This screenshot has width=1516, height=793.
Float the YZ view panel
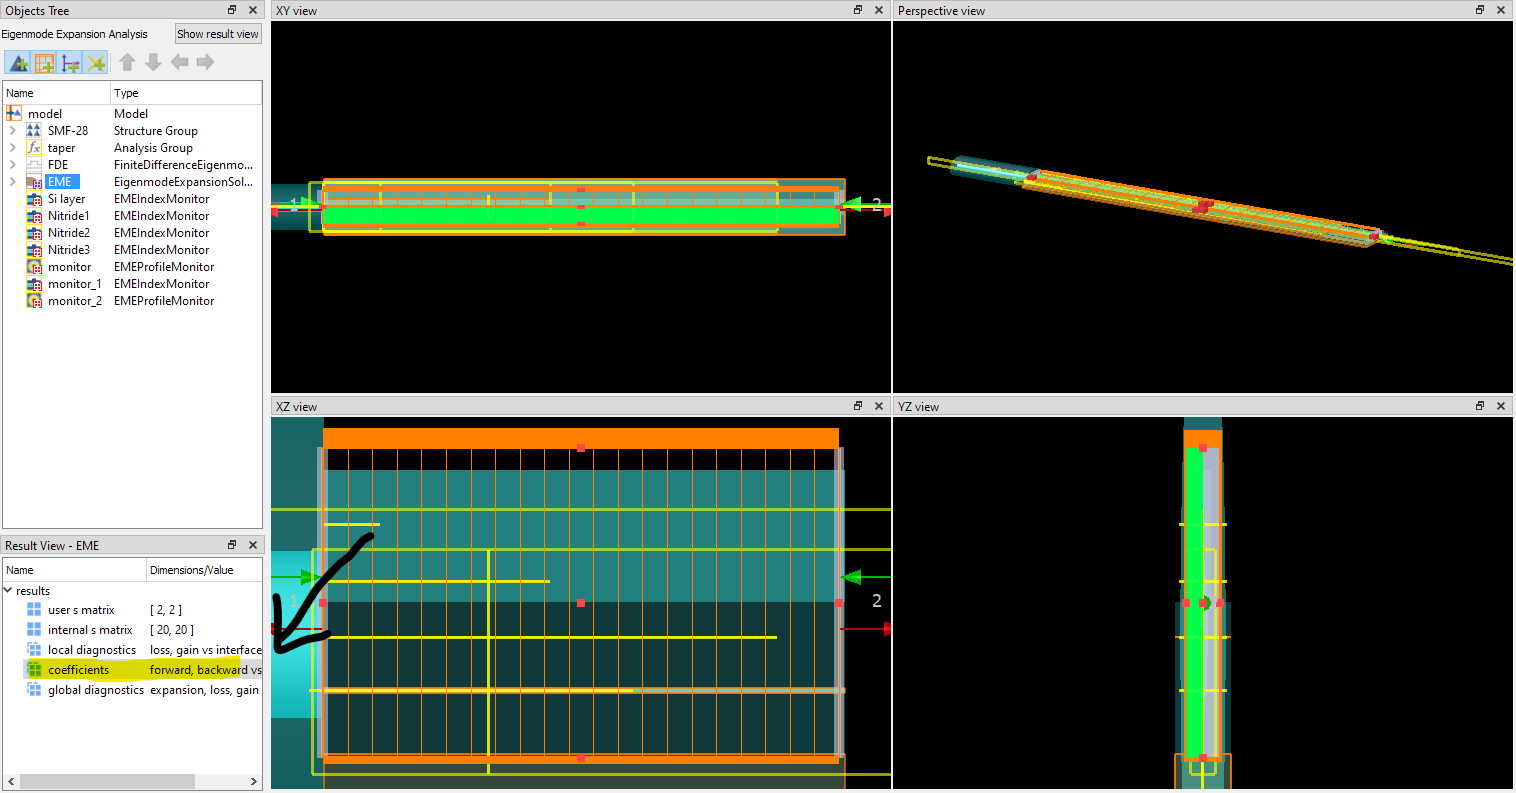[1480, 406]
